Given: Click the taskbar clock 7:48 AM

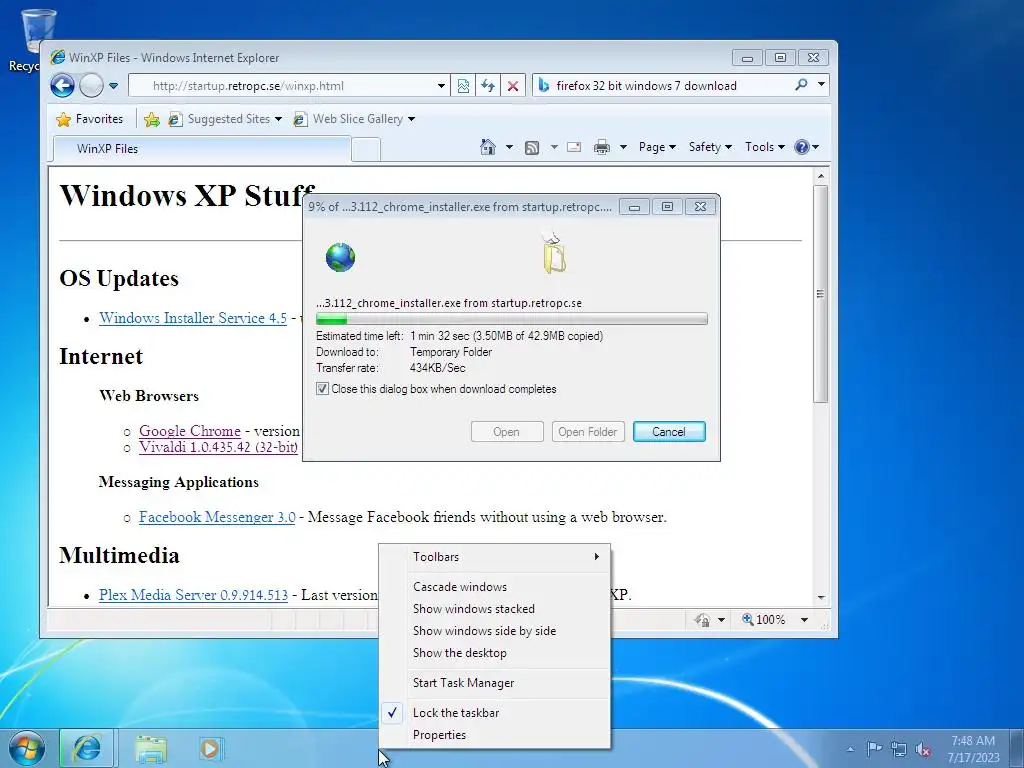Looking at the screenshot, I should click(x=973, y=748).
